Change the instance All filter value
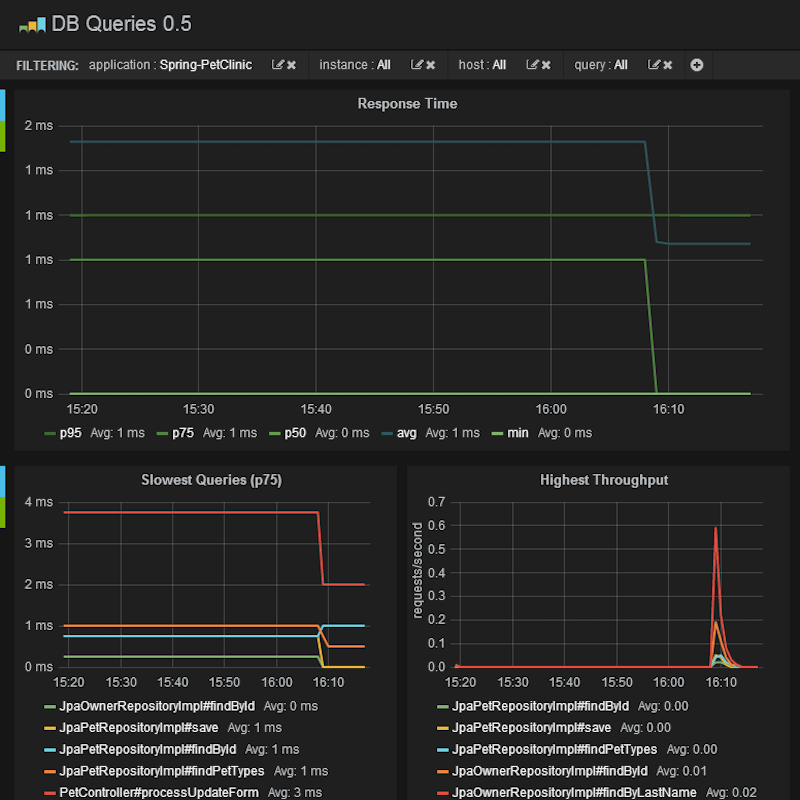Image resolution: width=800 pixels, height=800 pixels. (x=384, y=65)
